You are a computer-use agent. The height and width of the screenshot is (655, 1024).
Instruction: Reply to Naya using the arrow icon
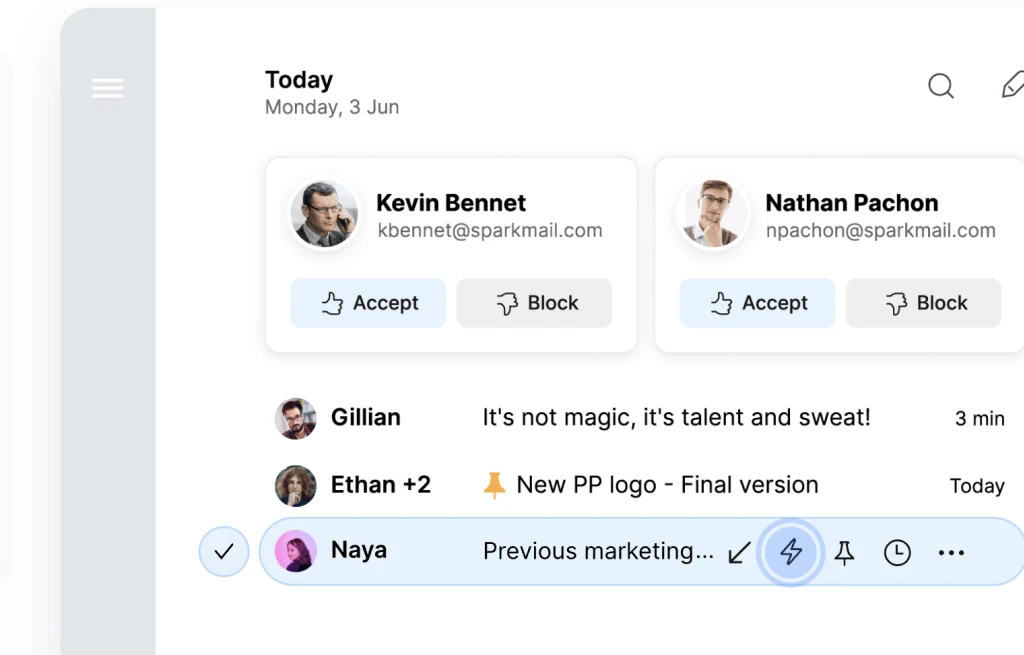click(x=739, y=551)
